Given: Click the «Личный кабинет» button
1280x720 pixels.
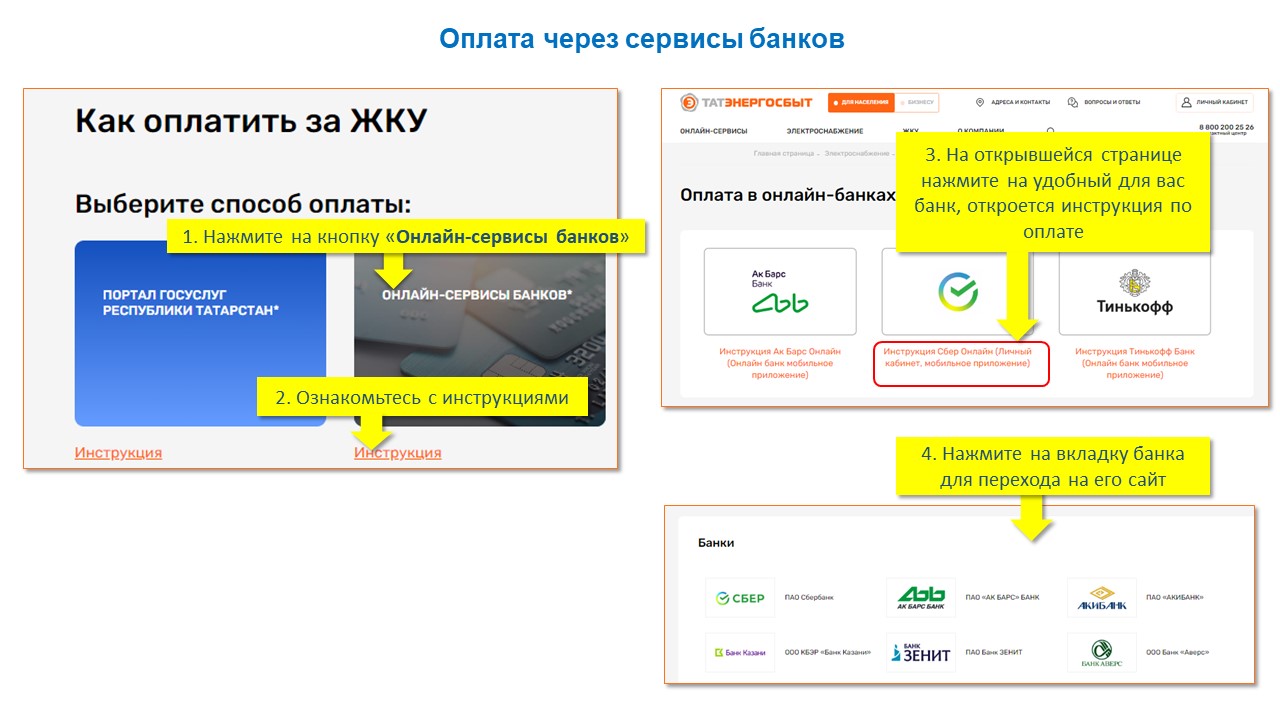Looking at the screenshot, I should [1215, 103].
